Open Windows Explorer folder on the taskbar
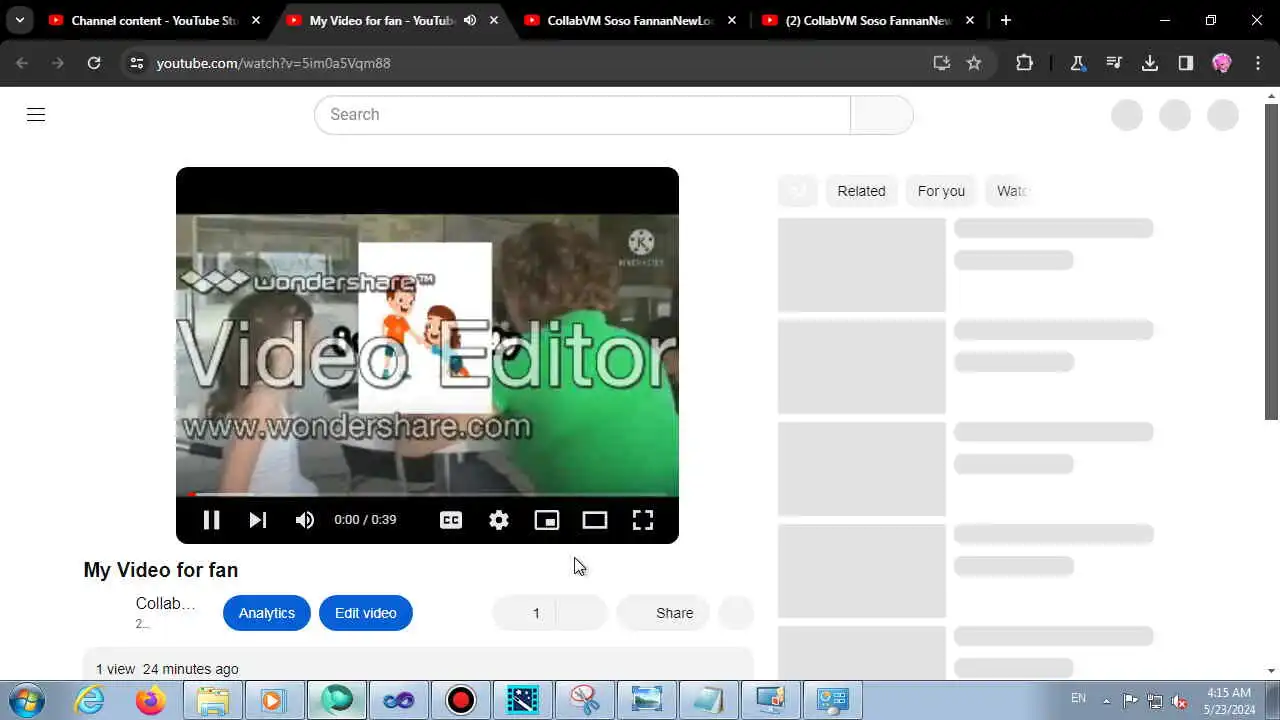 213,700
